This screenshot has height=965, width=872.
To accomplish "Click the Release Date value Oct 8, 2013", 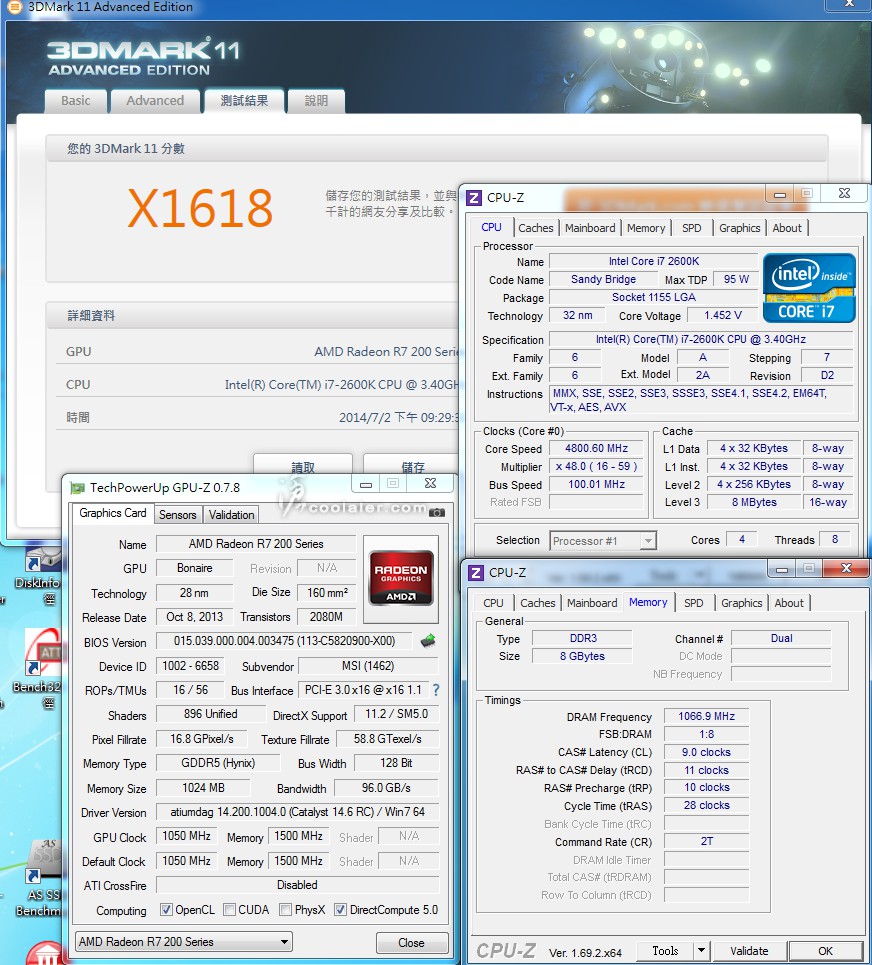I will click(194, 617).
